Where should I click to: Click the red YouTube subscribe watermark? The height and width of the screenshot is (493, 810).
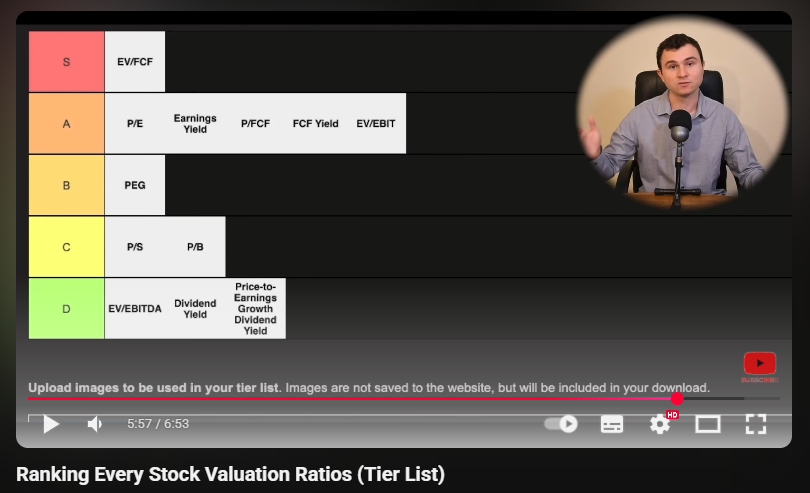(760, 367)
